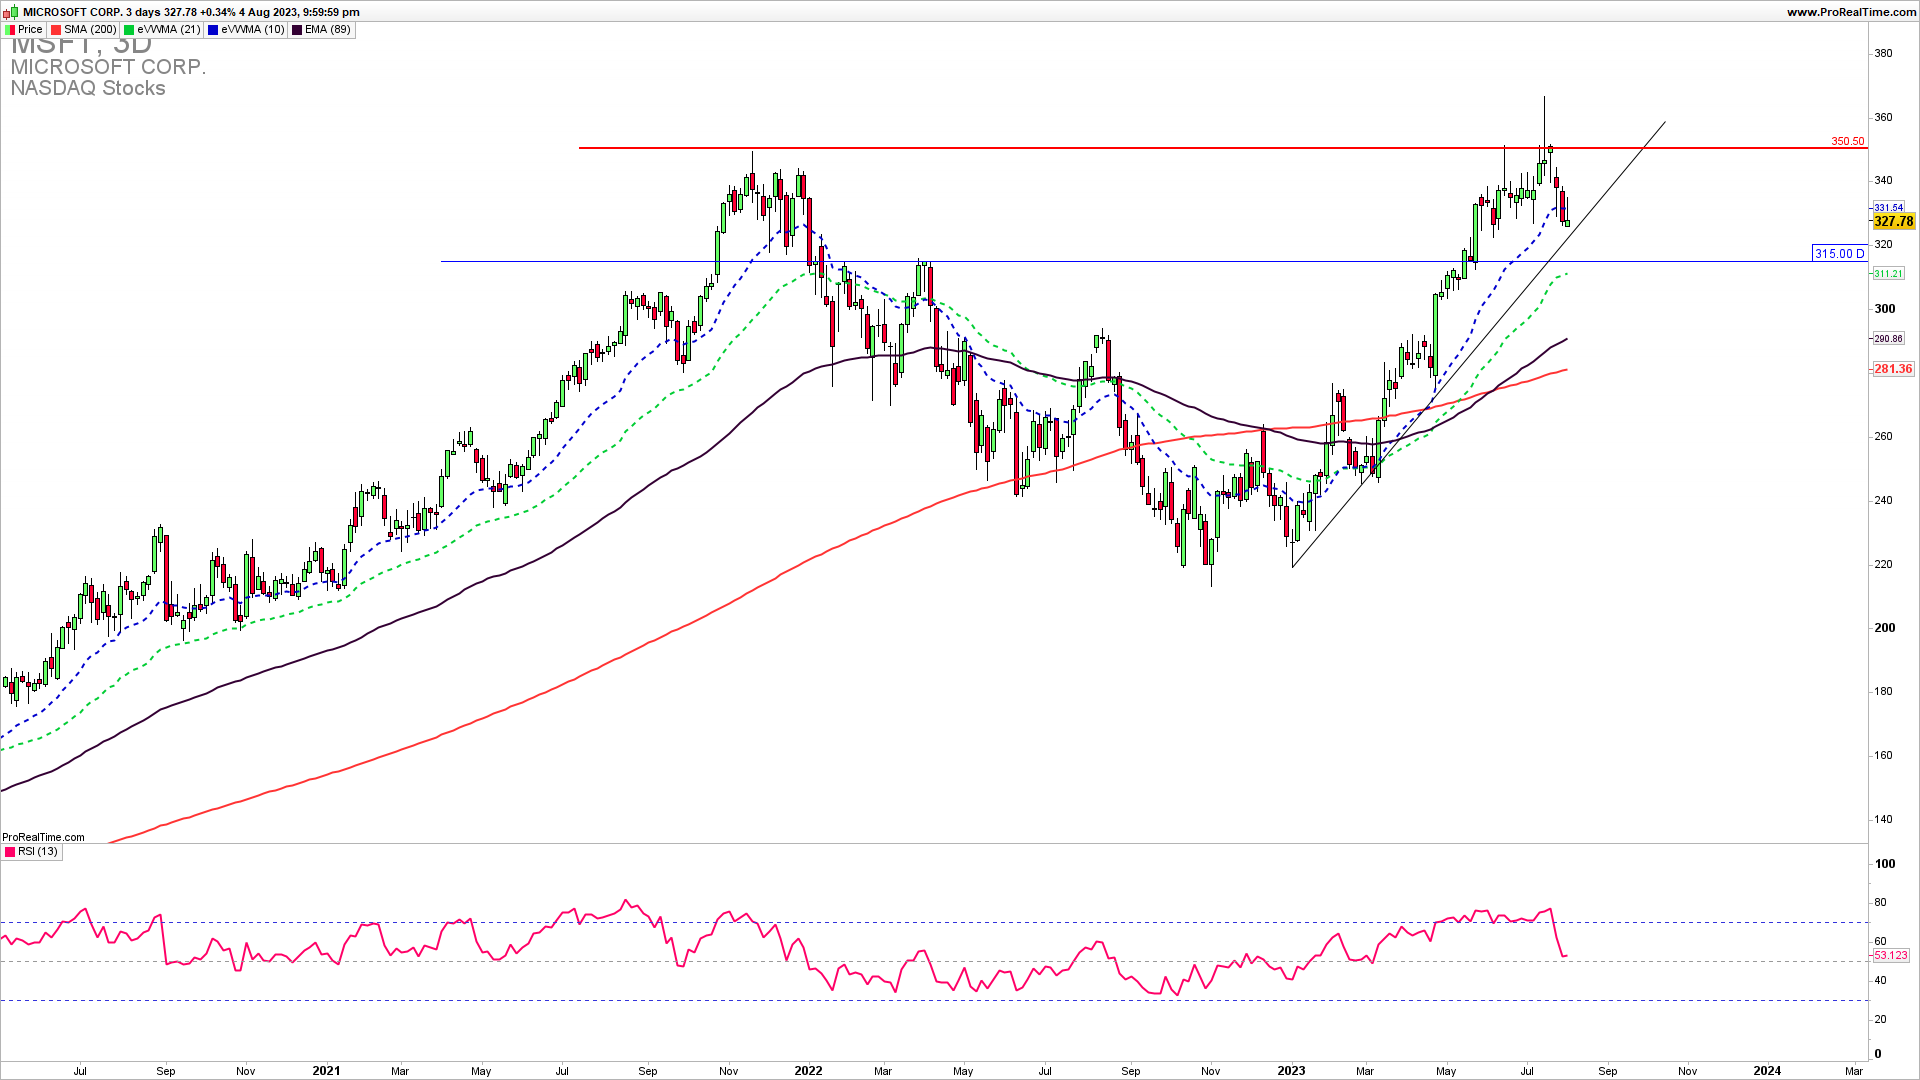The width and height of the screenshot is (1920, 1080).
Task: Open the SMA (200) indicator settings
Action: pyautogui.click(x=83, y=30)
